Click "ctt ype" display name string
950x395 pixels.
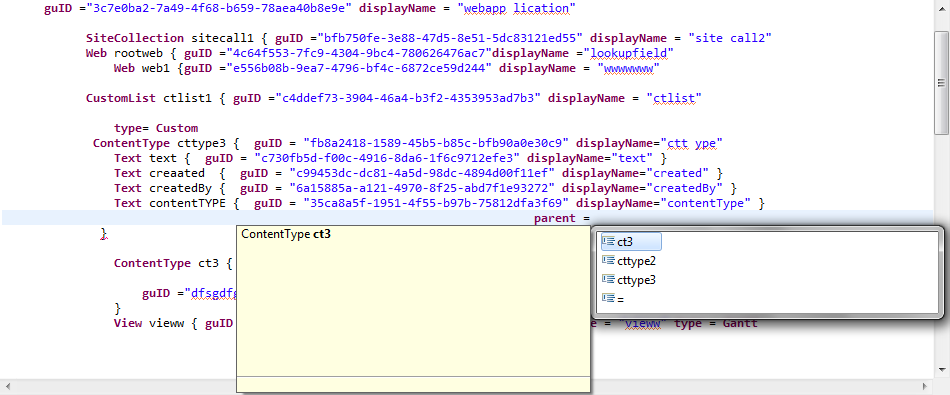(692, 143)
